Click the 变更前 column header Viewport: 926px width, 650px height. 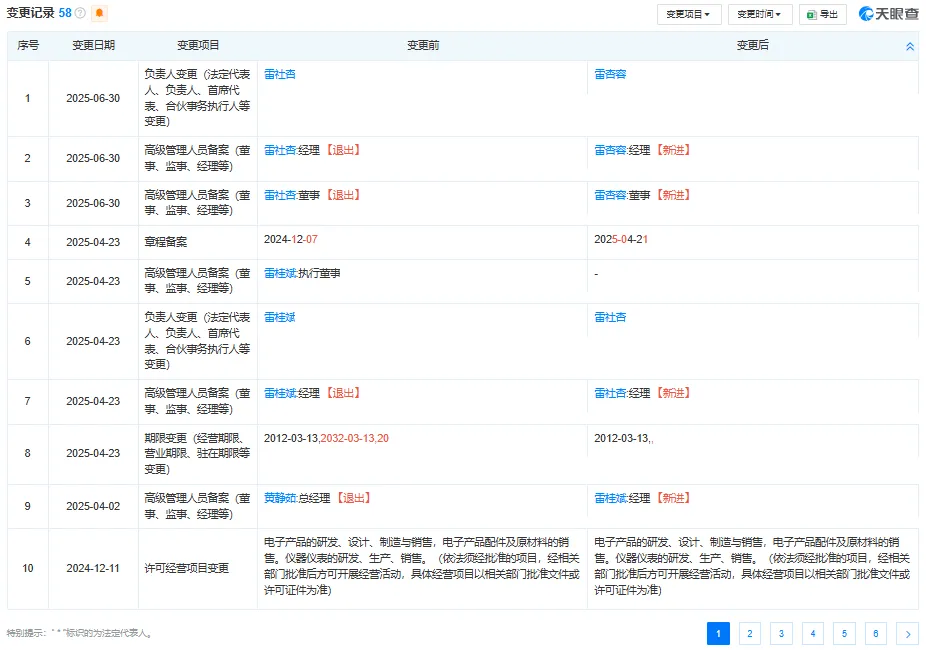[423, 45]
